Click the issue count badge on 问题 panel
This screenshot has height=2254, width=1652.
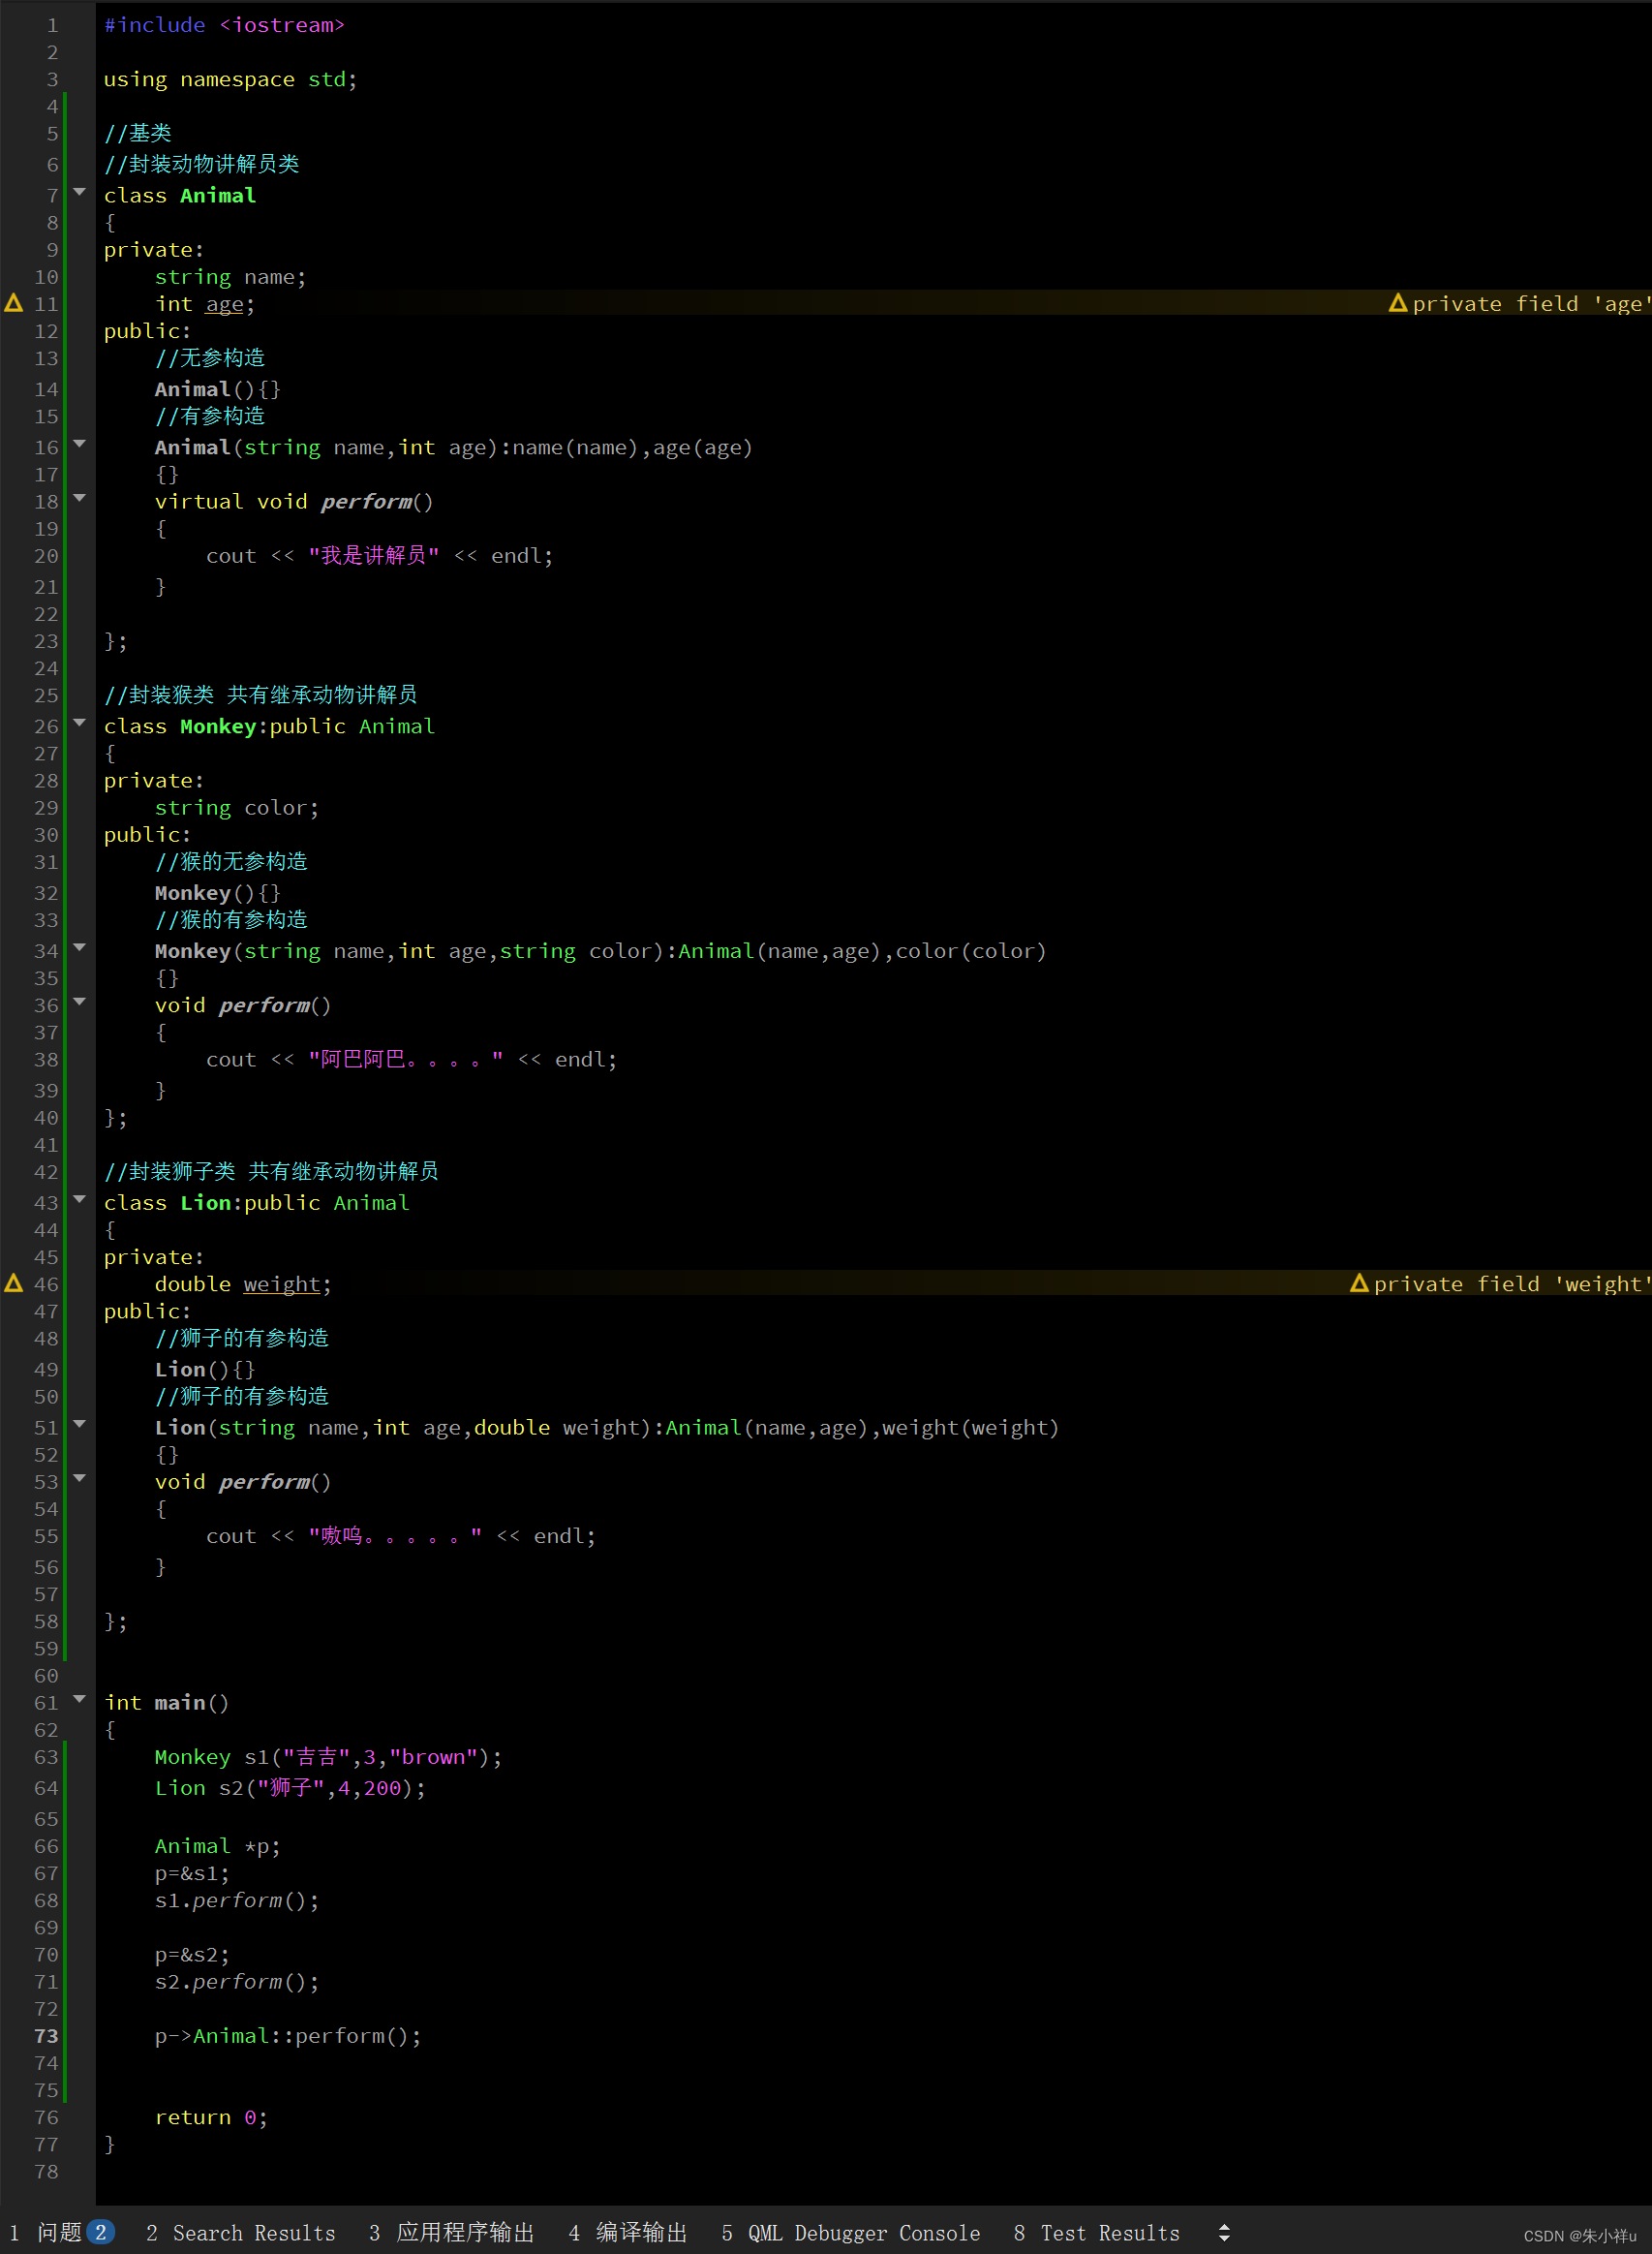[102, 2232]
